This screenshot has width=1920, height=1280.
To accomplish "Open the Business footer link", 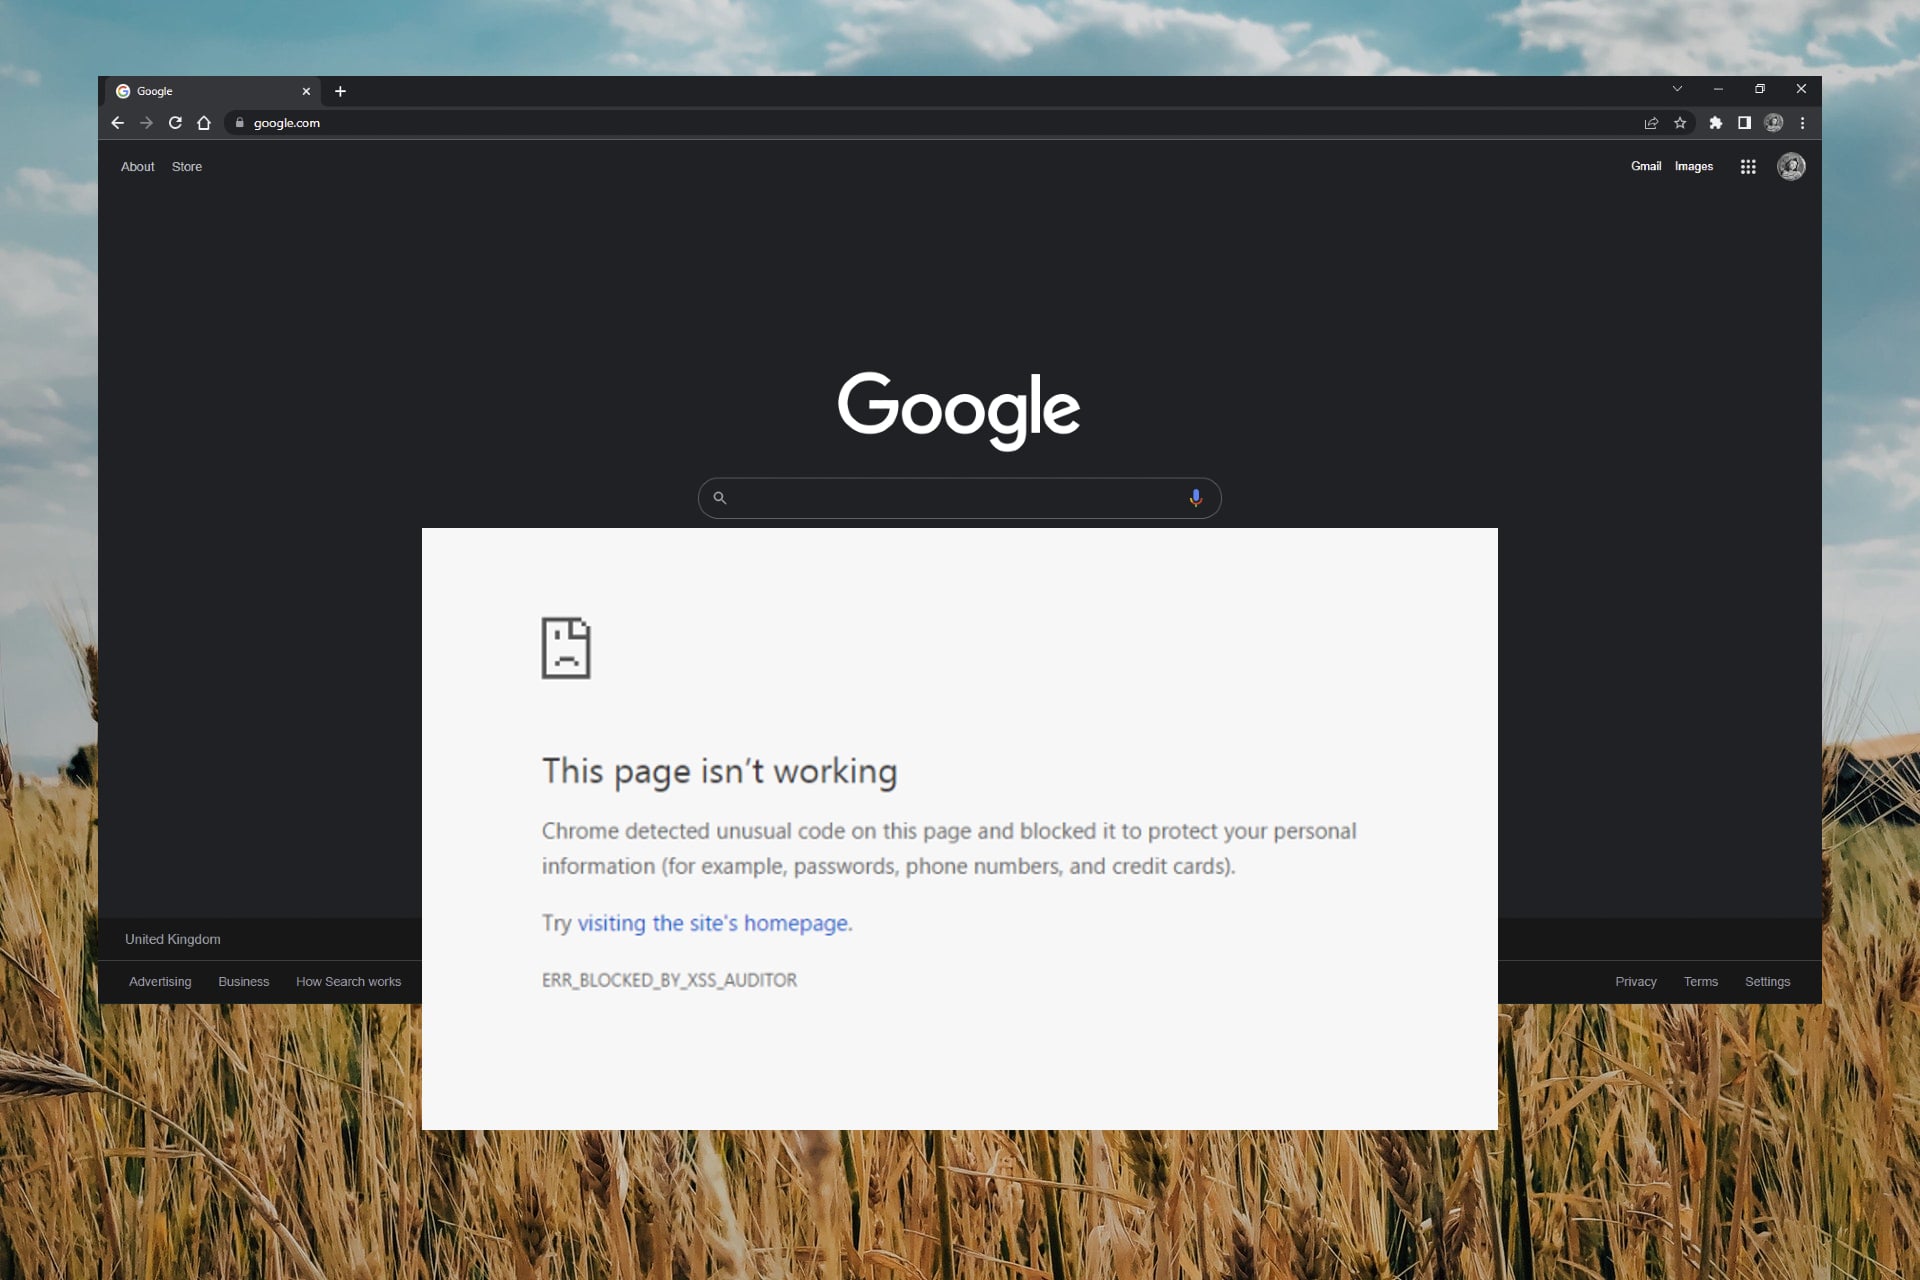I will [244, 982].
